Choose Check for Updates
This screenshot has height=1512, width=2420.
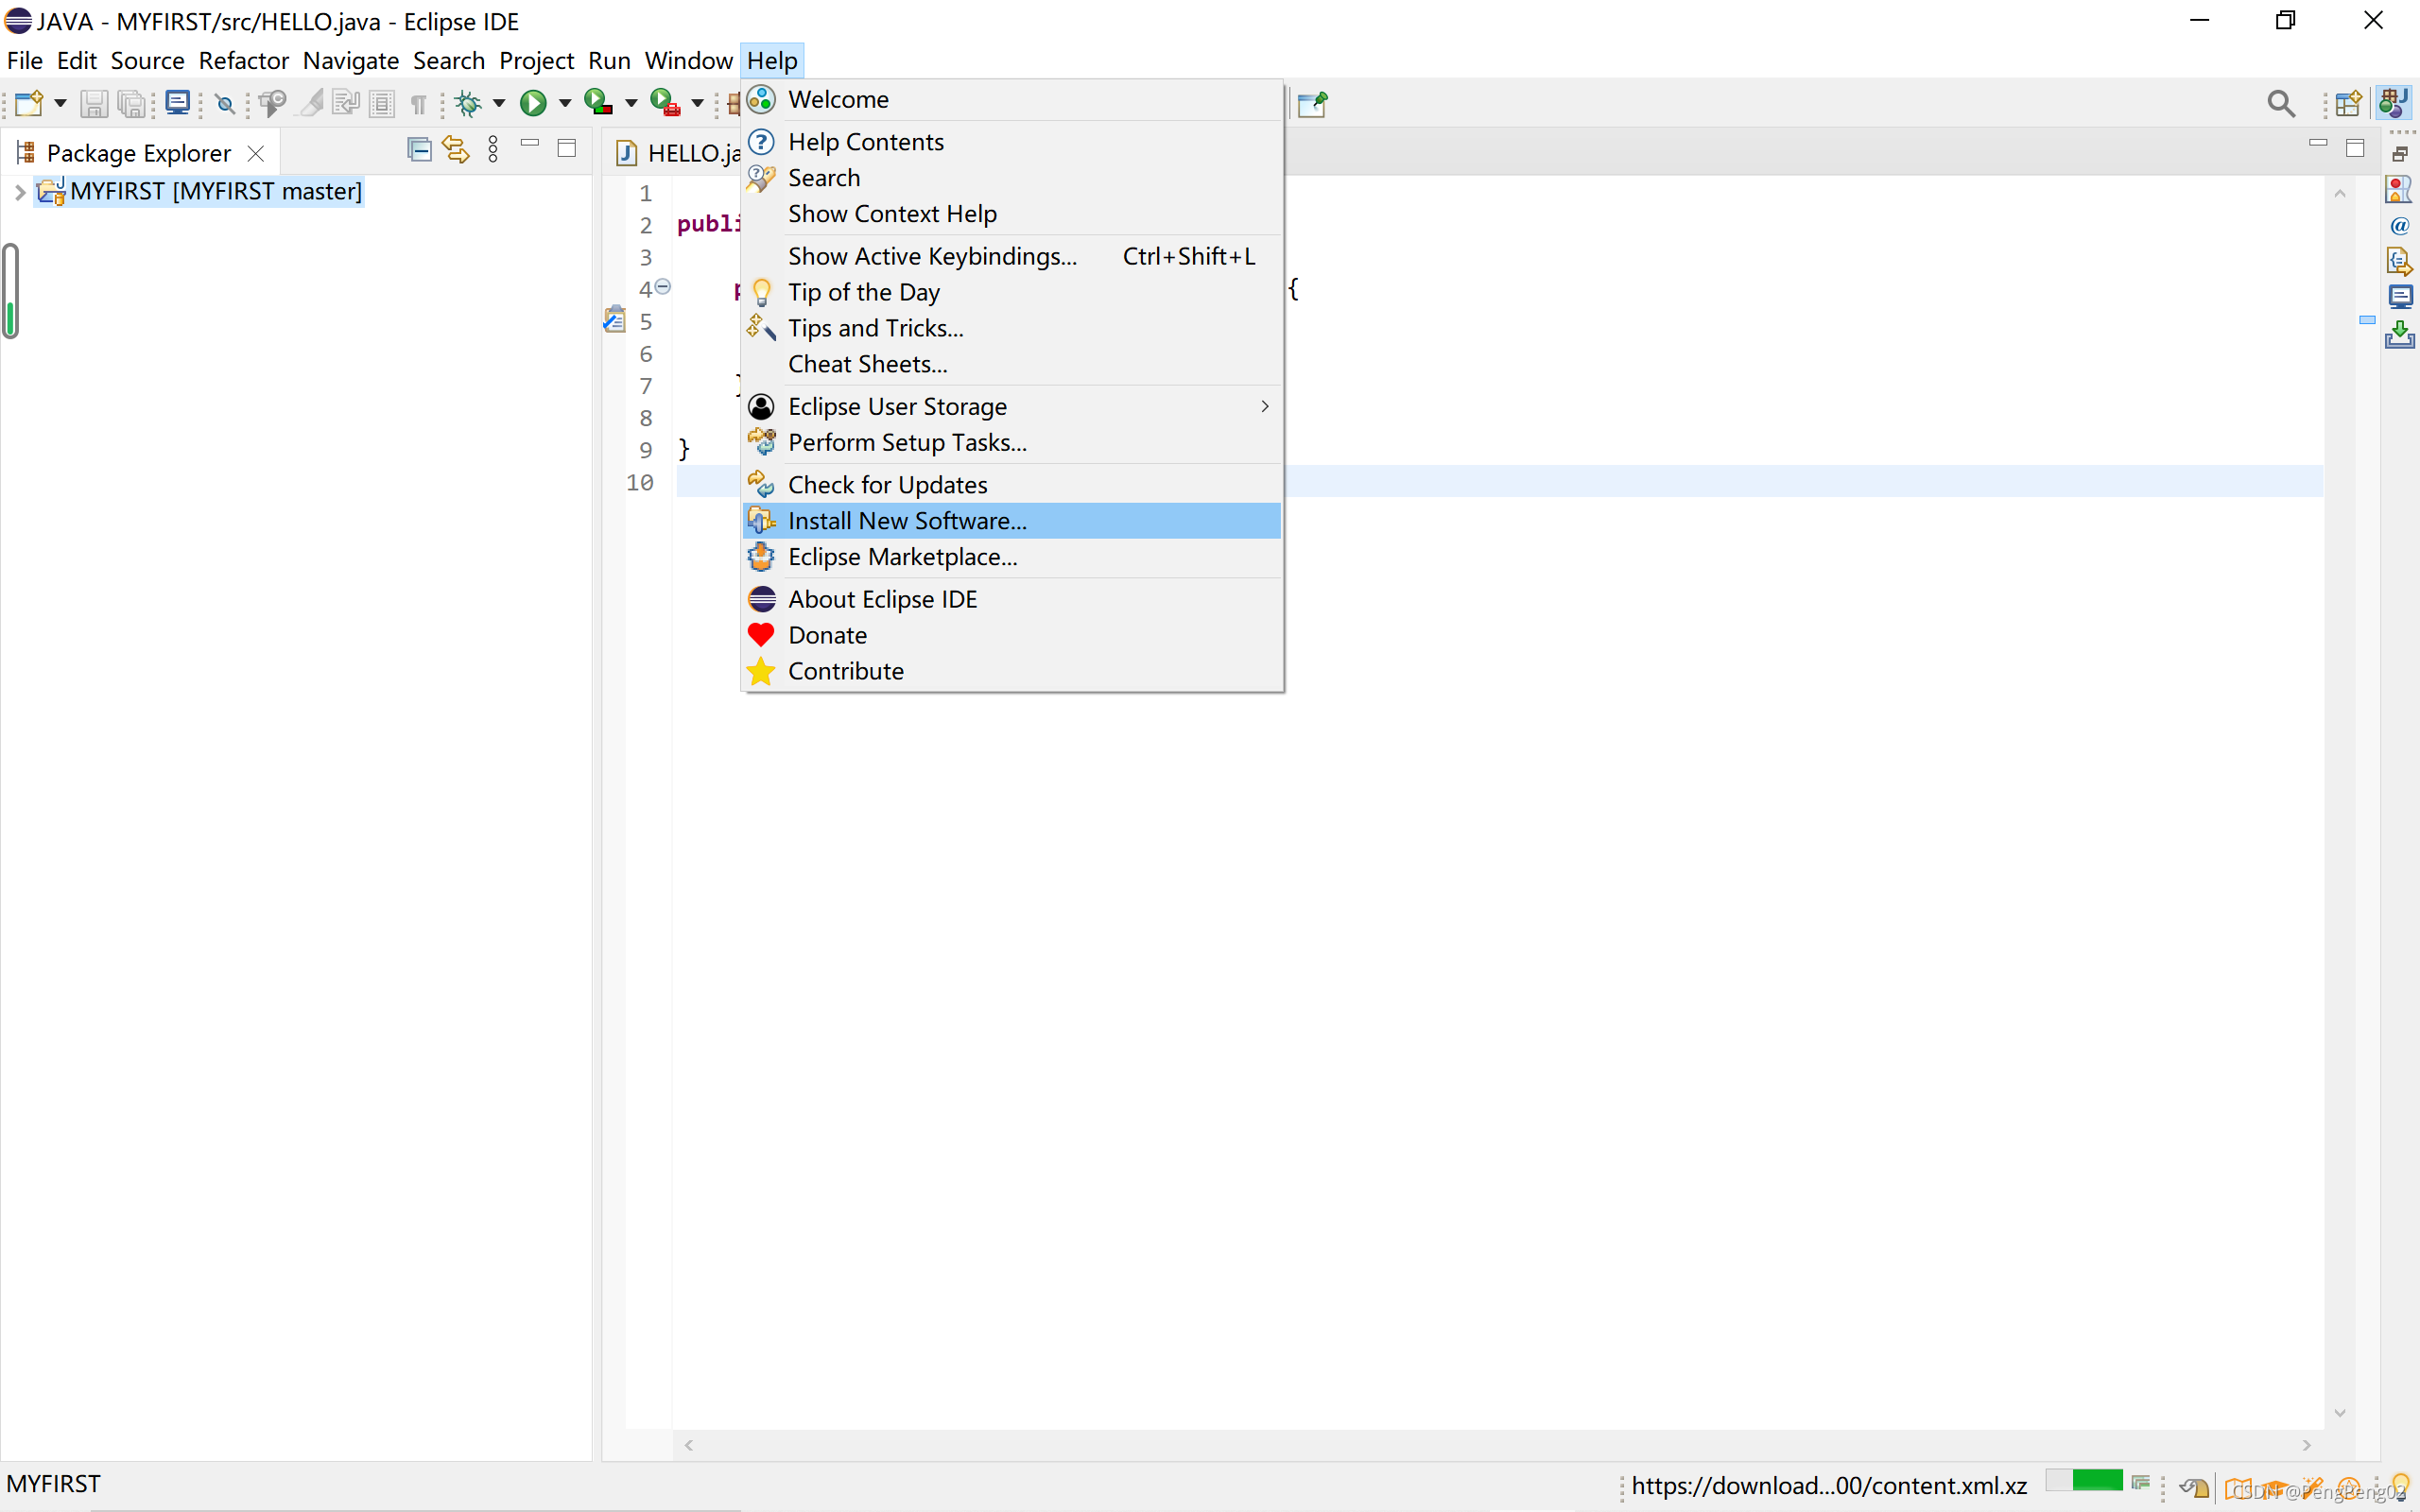[887, 485]
